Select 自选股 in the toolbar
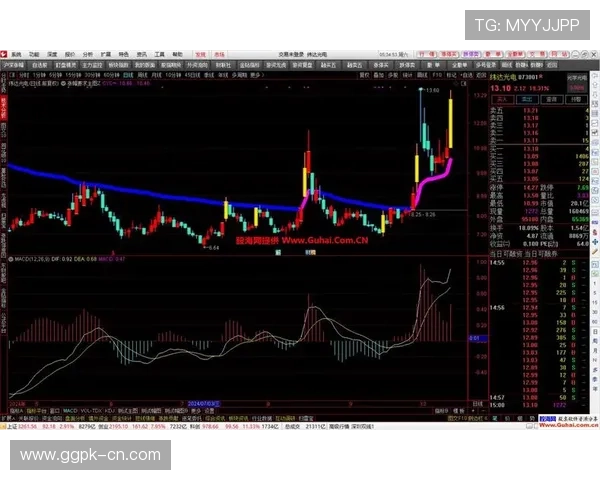The height and width of the screenshot is (480, 600). click(x=39, y=65)
